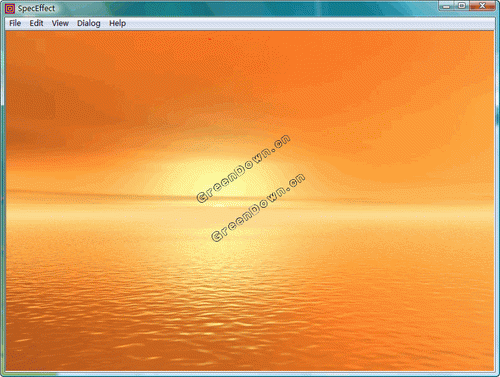Screen dimensions: 500x377
Task: Close the SpecEffect window
Action: pyautogui.click(x=482, y=6)
